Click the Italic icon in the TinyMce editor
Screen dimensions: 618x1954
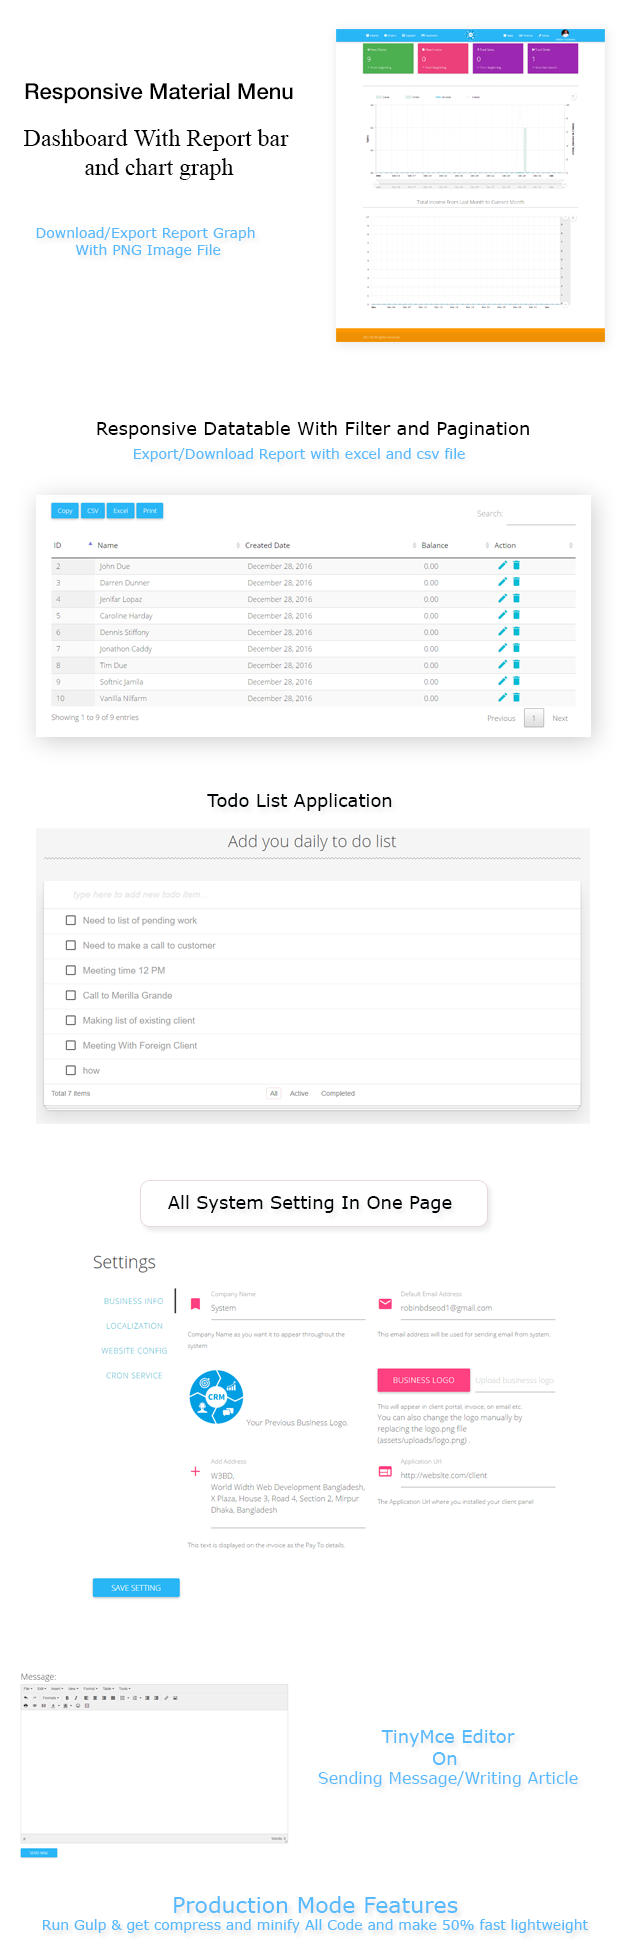[x=76, y=1697]
